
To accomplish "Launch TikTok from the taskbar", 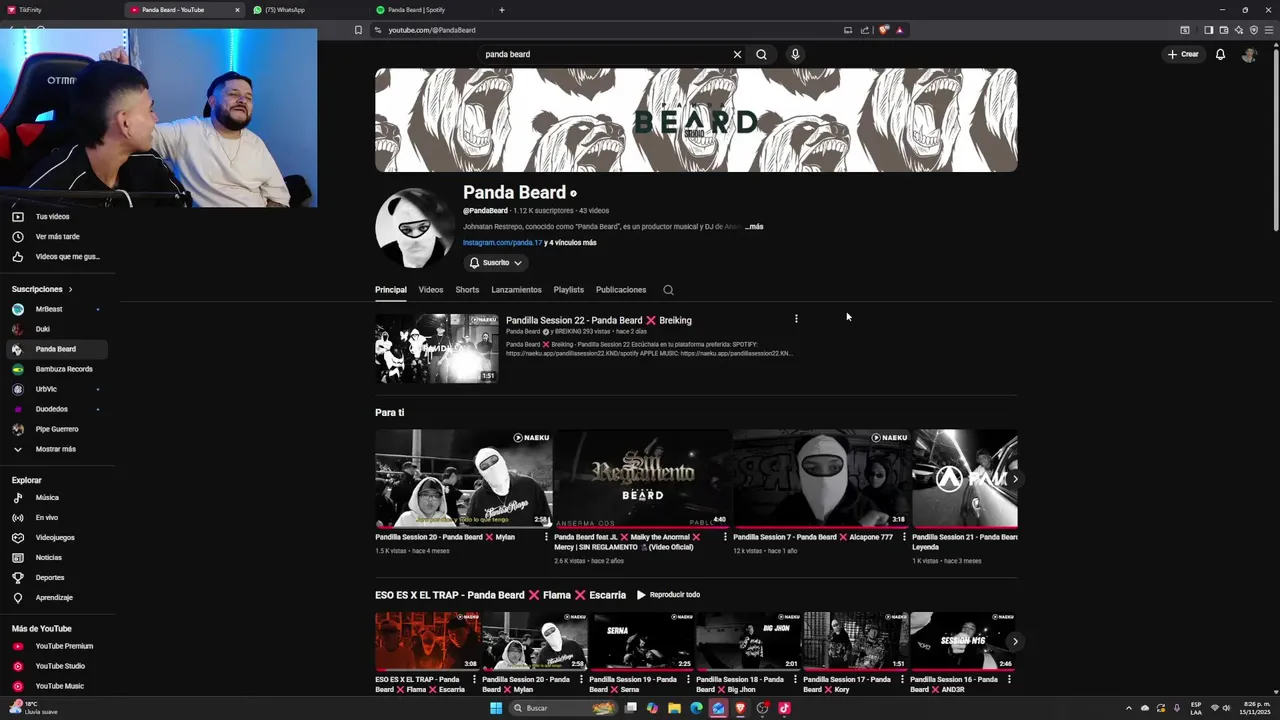I will tap(784, 708).
